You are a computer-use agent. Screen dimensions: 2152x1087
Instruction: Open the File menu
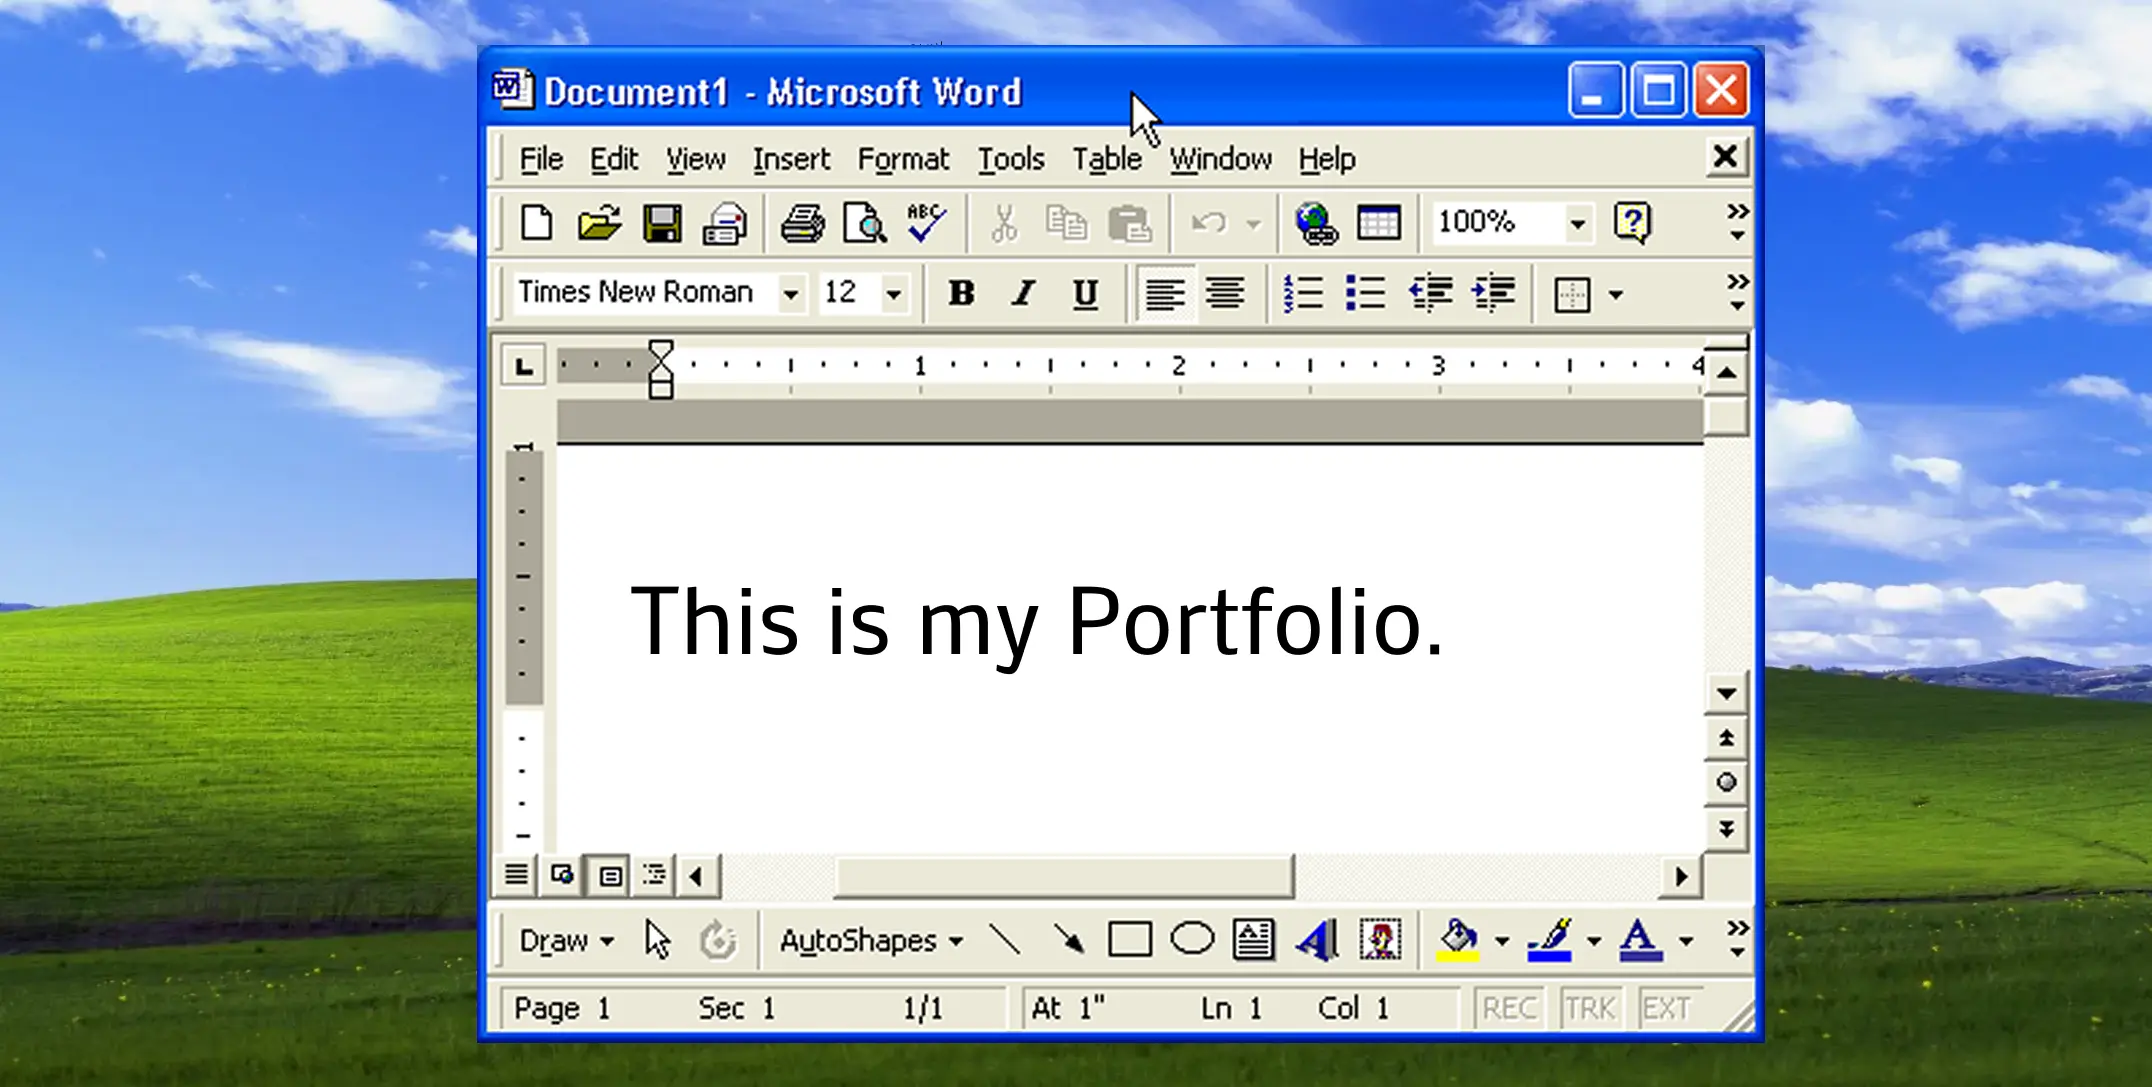point(541,159)
